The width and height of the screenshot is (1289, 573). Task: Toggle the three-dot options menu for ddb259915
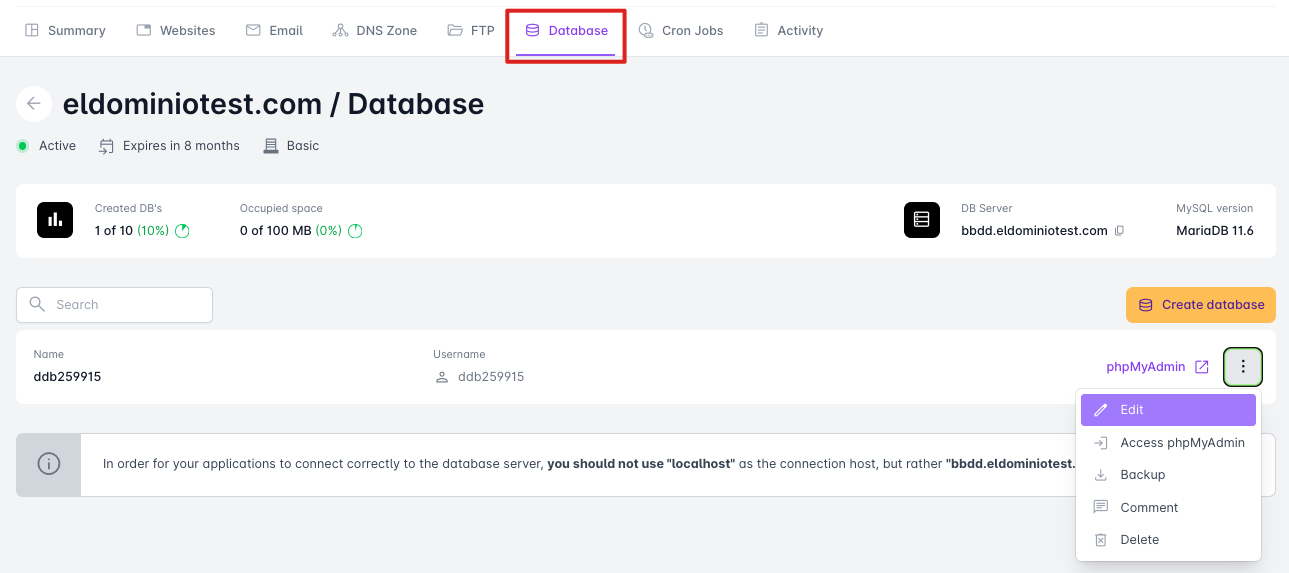[x=1243, y=367]
